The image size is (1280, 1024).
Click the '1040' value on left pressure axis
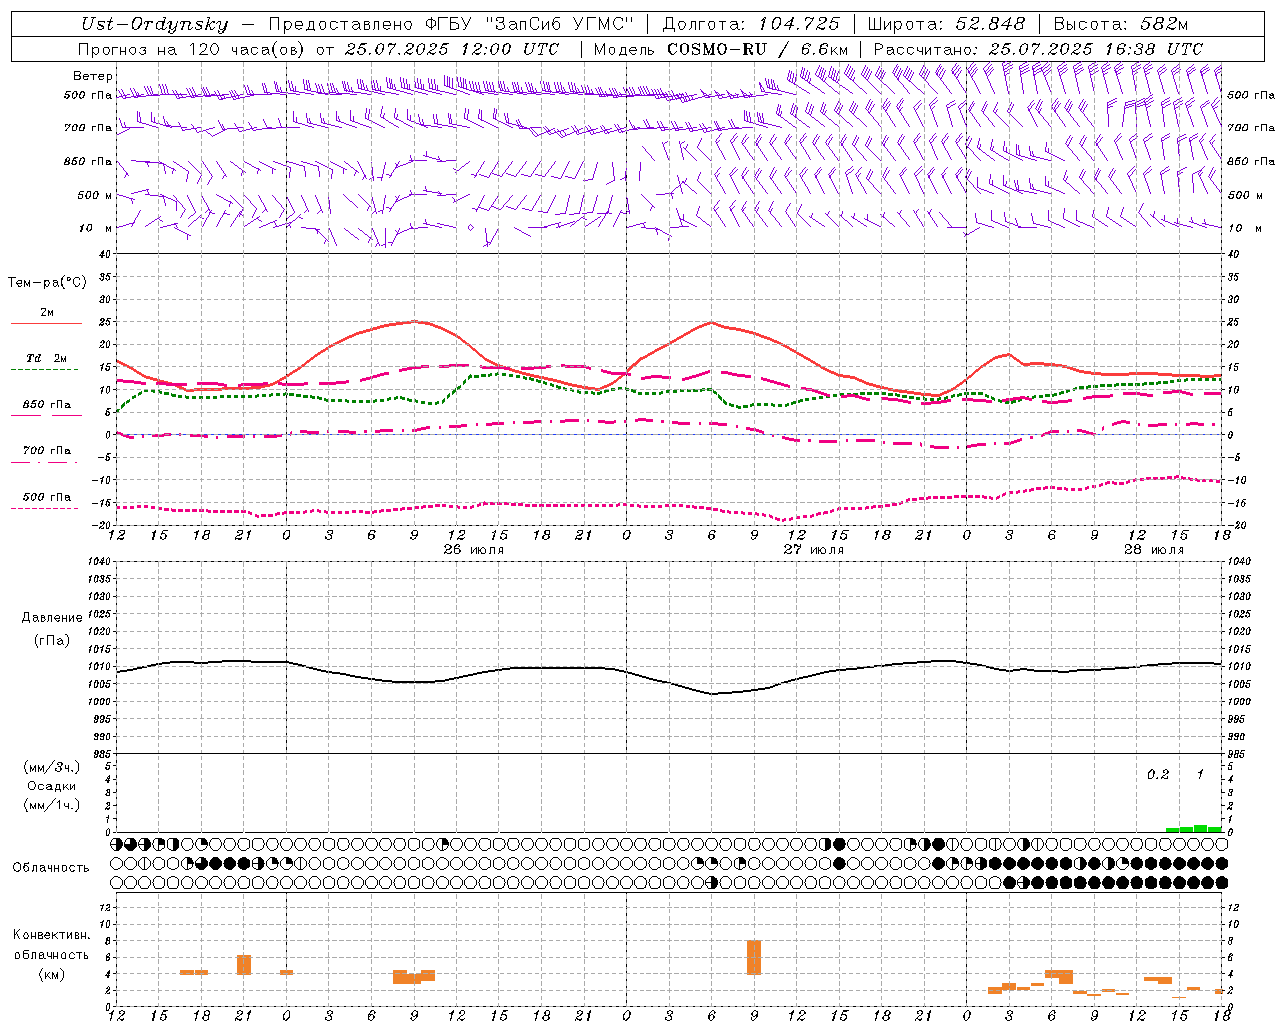(x=98, y=561)
